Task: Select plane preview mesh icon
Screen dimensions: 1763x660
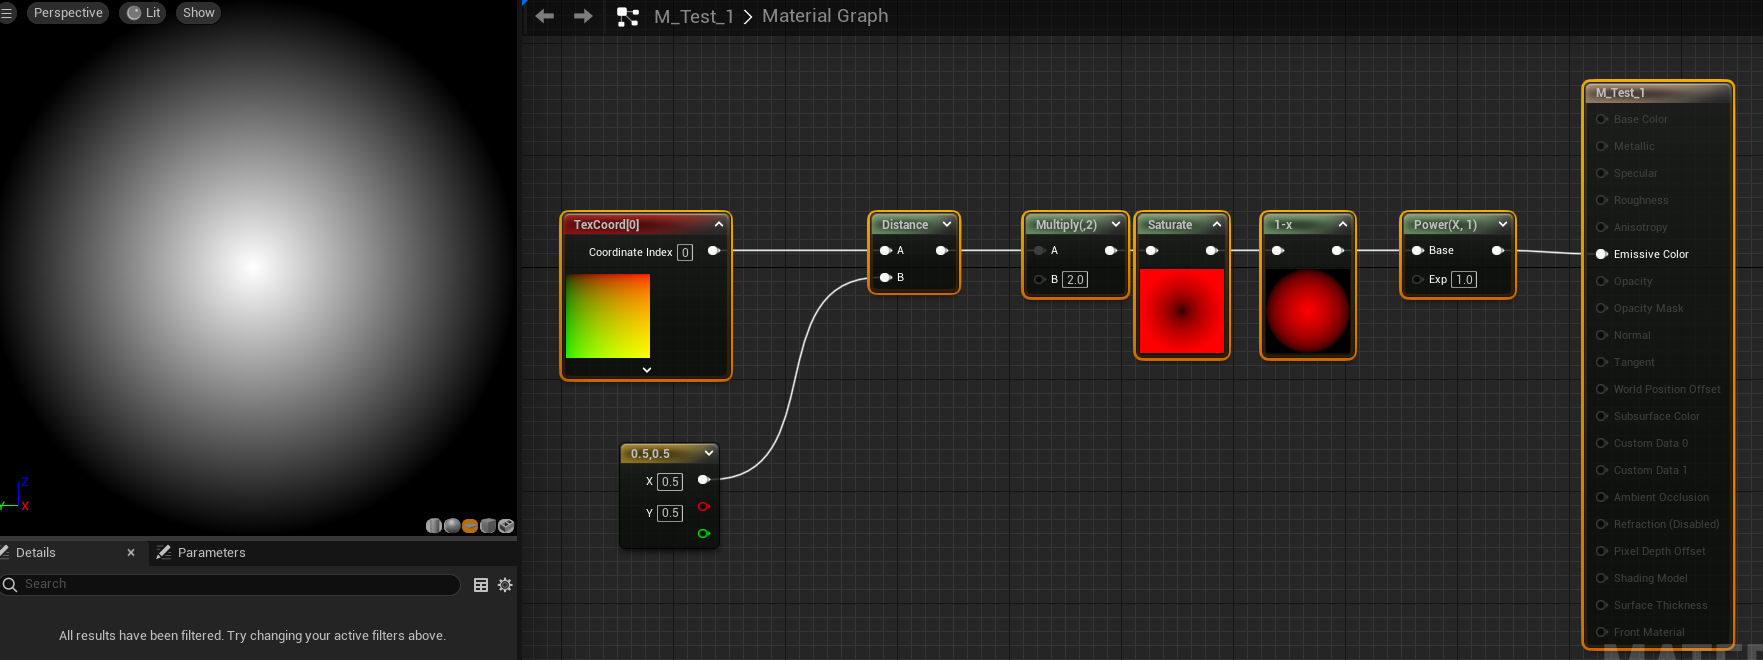Action: tap(470, 526)
